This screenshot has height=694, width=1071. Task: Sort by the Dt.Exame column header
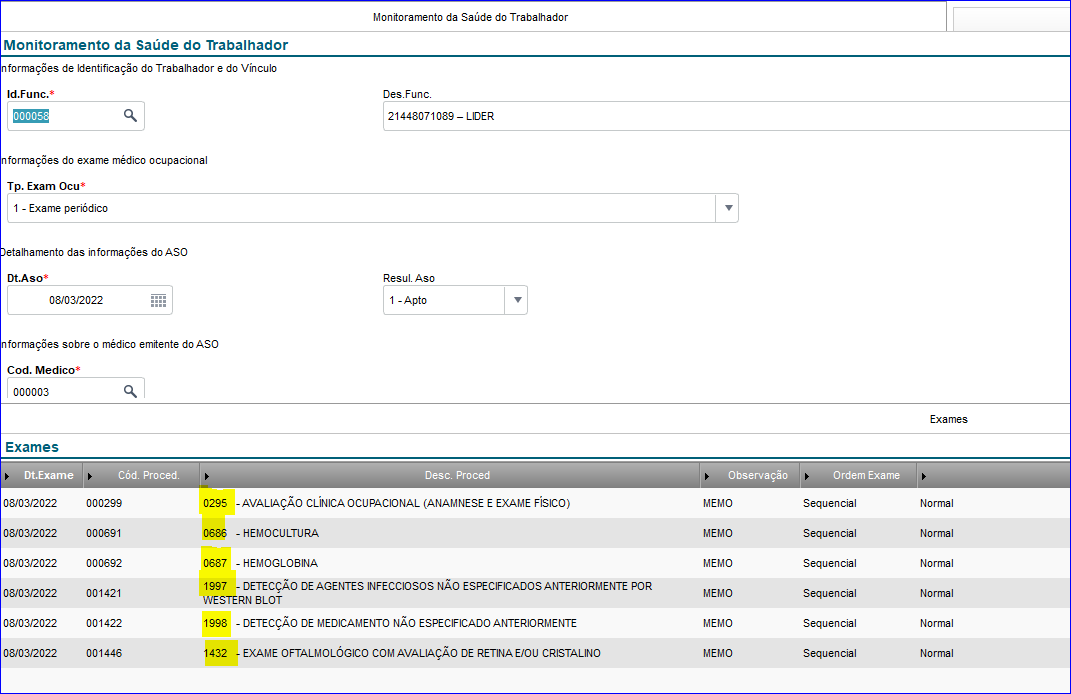click(x=48, y=475)
